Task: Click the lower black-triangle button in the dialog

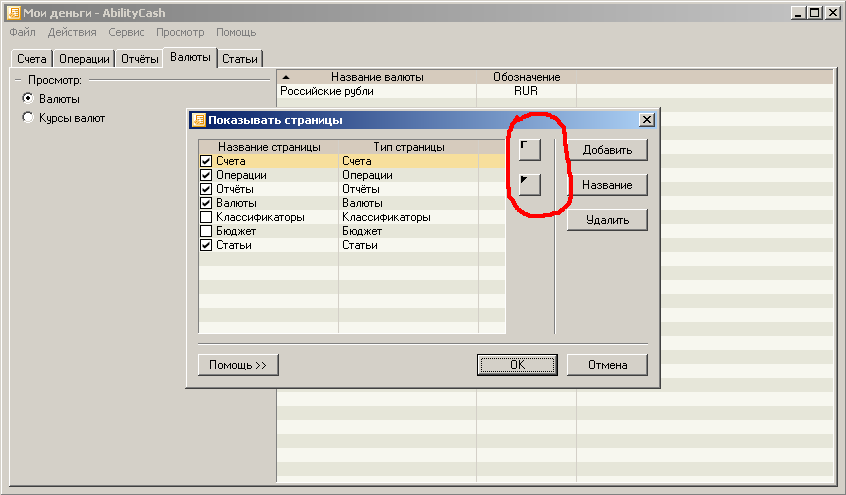Action: [530, 184]
